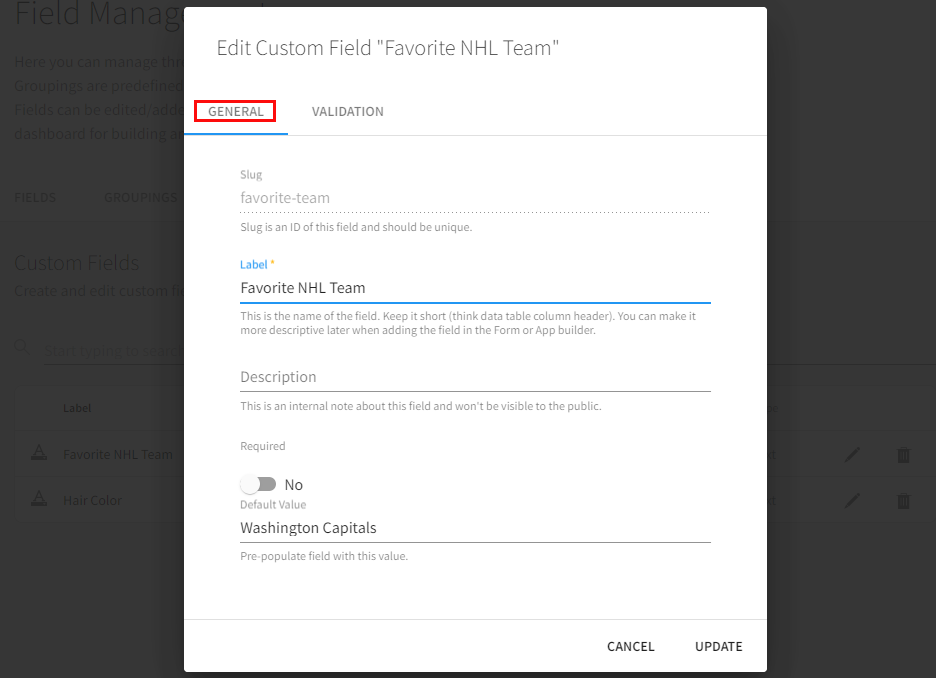
Task: Select the General tab
Action: pos(236,112)
